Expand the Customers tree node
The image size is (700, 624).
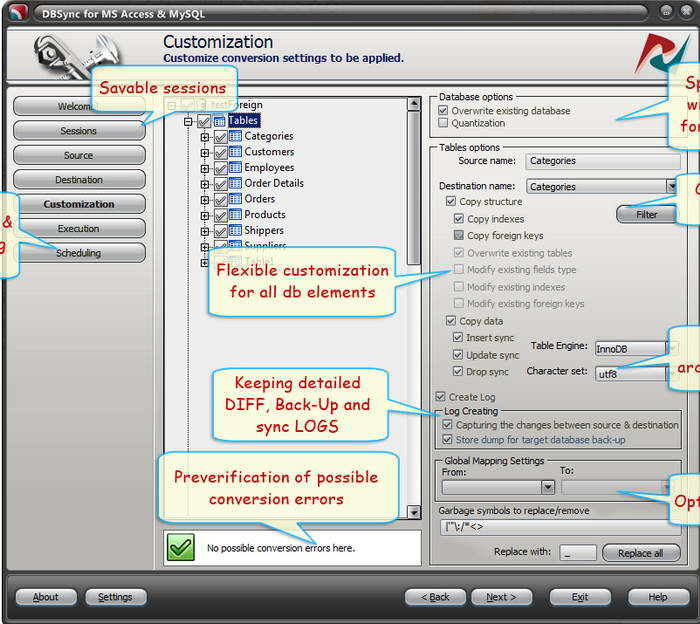[x=204, y=153]
